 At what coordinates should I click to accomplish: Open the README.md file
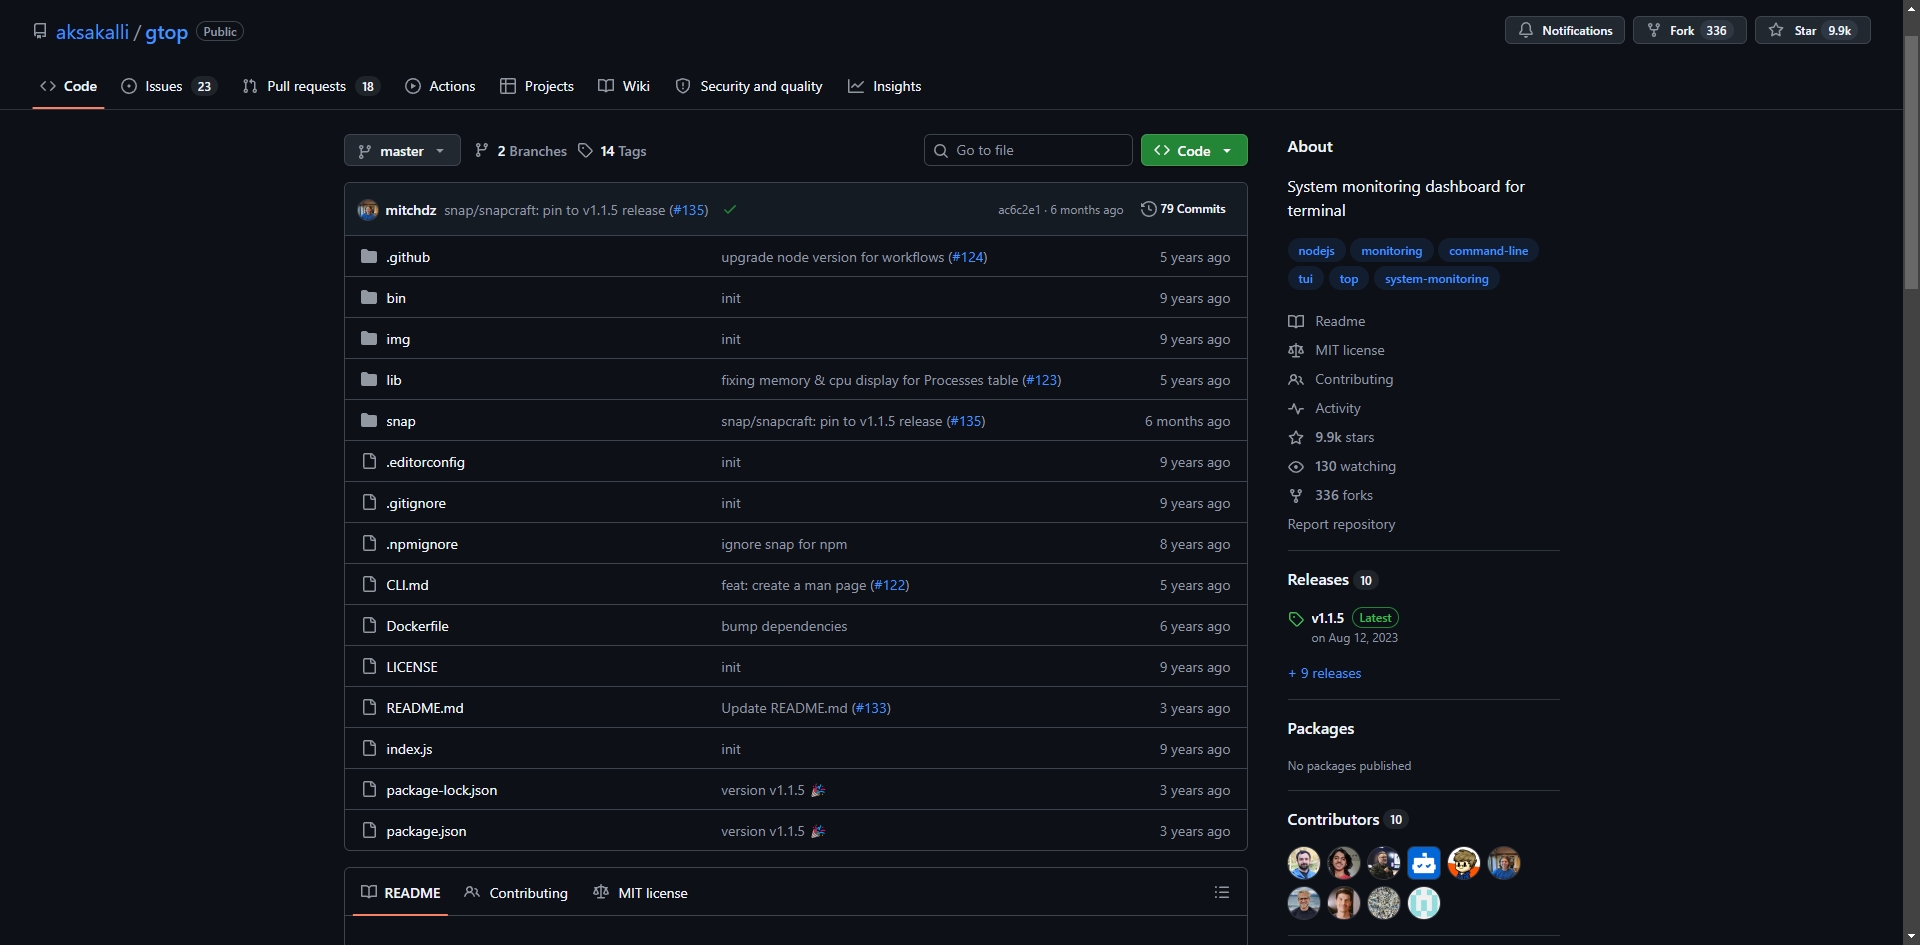(425, 708)
